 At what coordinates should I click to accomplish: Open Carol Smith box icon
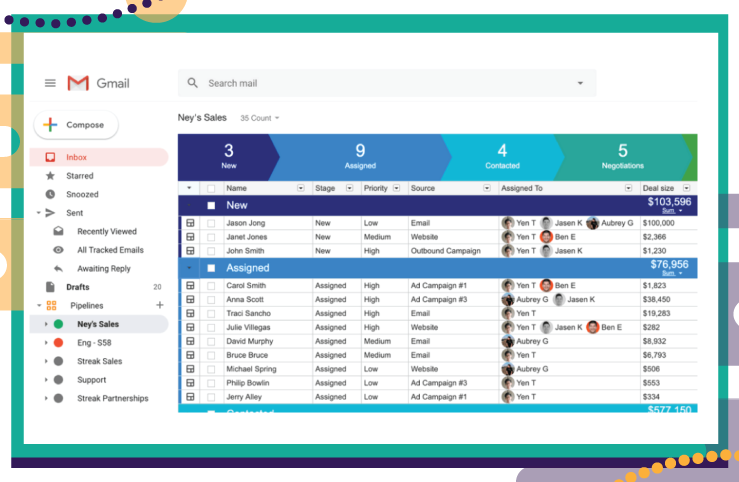click(x=190, y=286)
